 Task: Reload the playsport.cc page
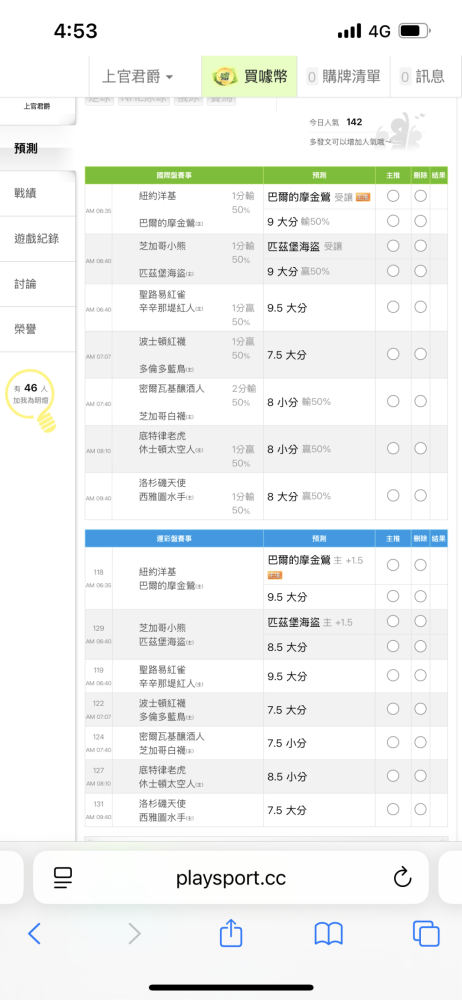[x=402, y=878]
